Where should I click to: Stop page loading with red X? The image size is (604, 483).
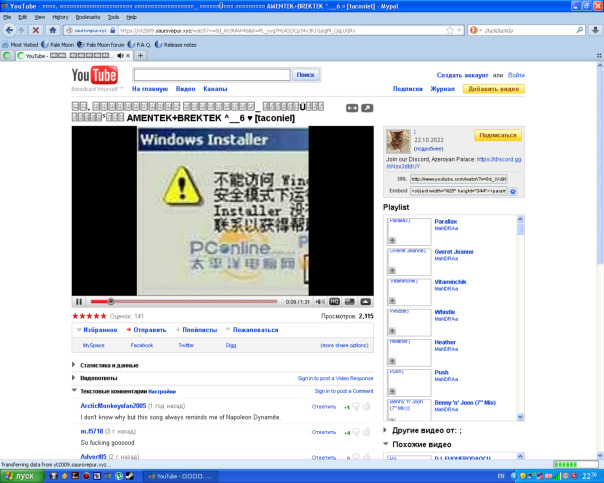(36, 30)
